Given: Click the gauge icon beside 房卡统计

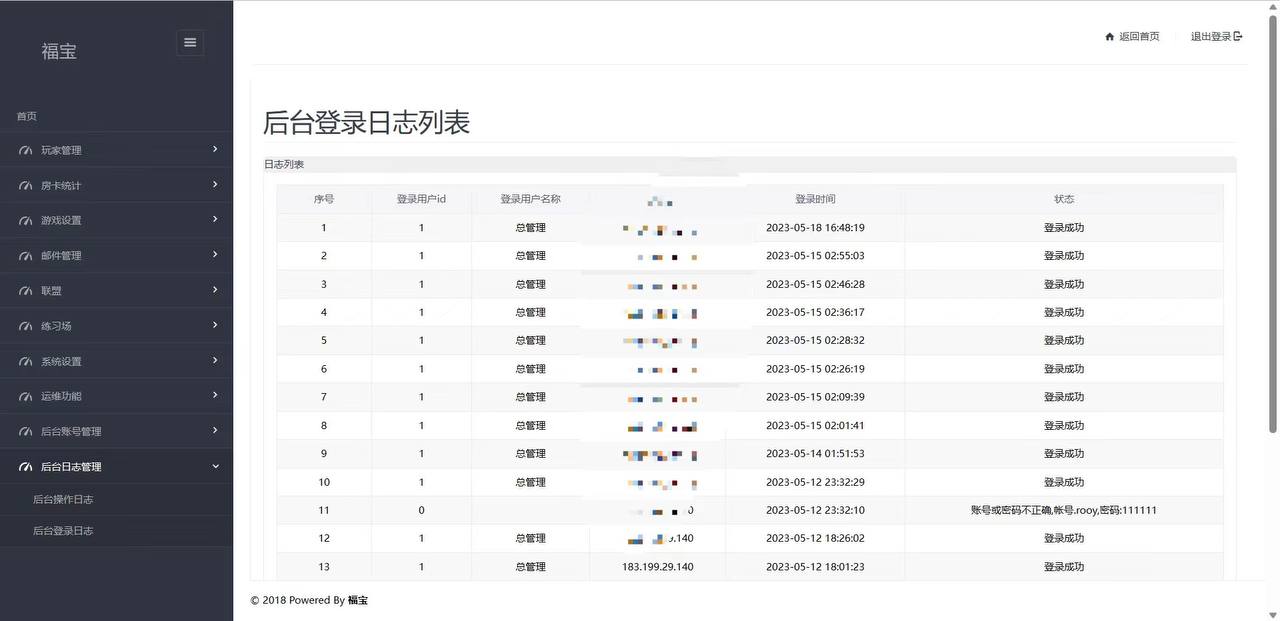Looking at the screenshot, I should coord(26,186).
